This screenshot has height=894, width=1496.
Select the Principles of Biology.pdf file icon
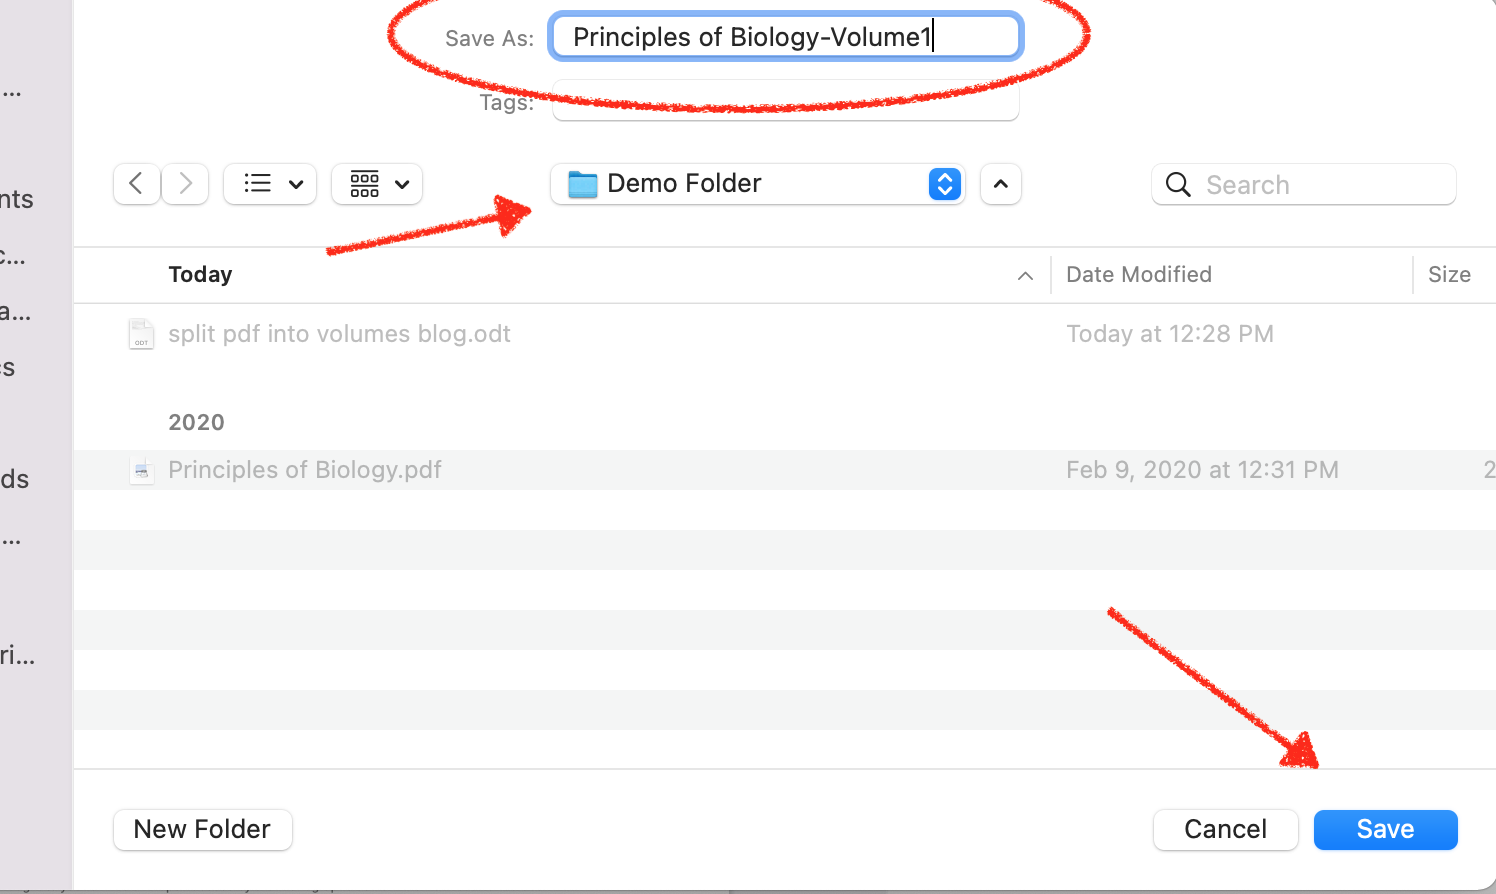coord(142,470)
